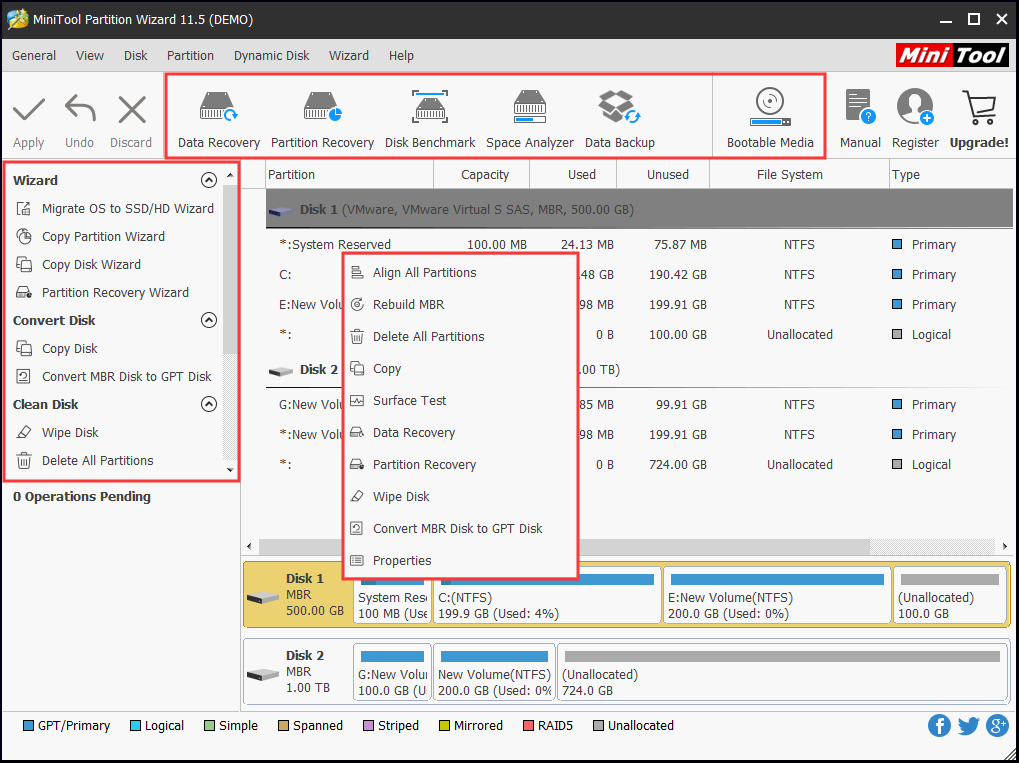Select sidebar Delete All Partitions
1019x763 pixels.
pyautogui.click(x=84, y=460)
